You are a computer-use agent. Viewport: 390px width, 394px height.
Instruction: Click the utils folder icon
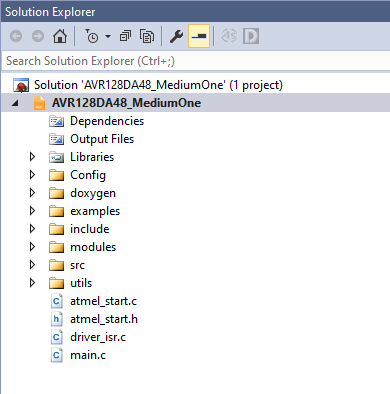tap(56, 283)
